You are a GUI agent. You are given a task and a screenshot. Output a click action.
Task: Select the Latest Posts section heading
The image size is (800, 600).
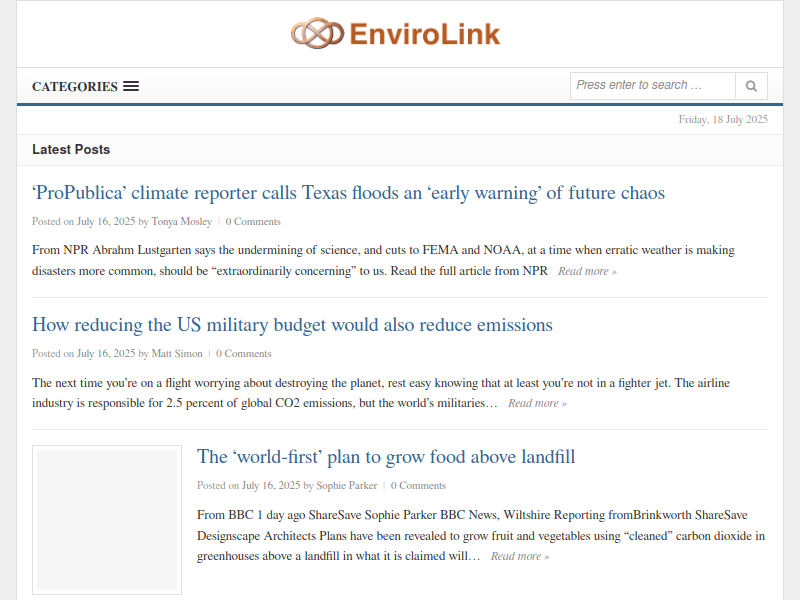click(x=71, y=148)
